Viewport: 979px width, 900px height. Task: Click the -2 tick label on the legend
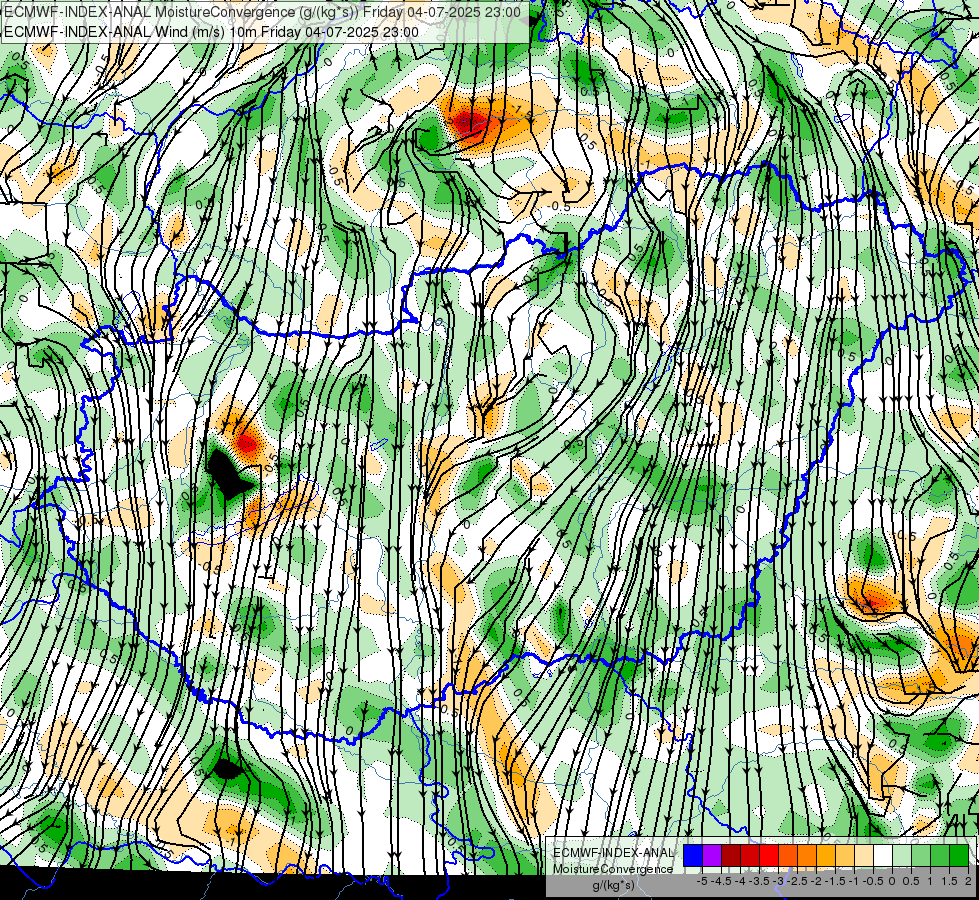point(817,881)
